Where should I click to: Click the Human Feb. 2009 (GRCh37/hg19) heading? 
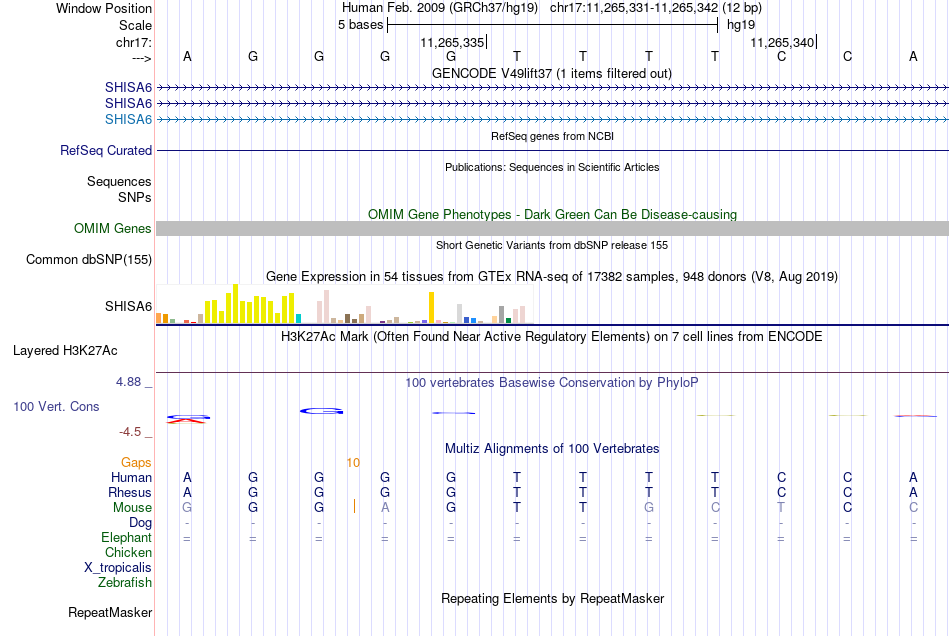pos(440,8)
